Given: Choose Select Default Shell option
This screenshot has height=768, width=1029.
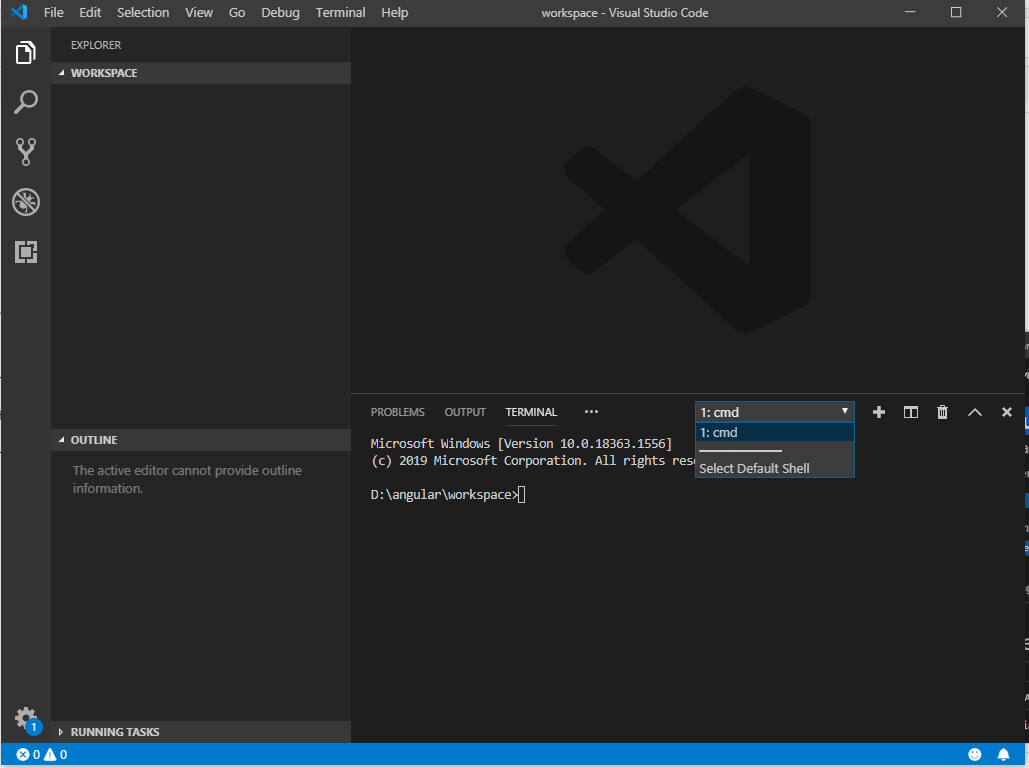Looking at the screenshot, I should point(754,468).
